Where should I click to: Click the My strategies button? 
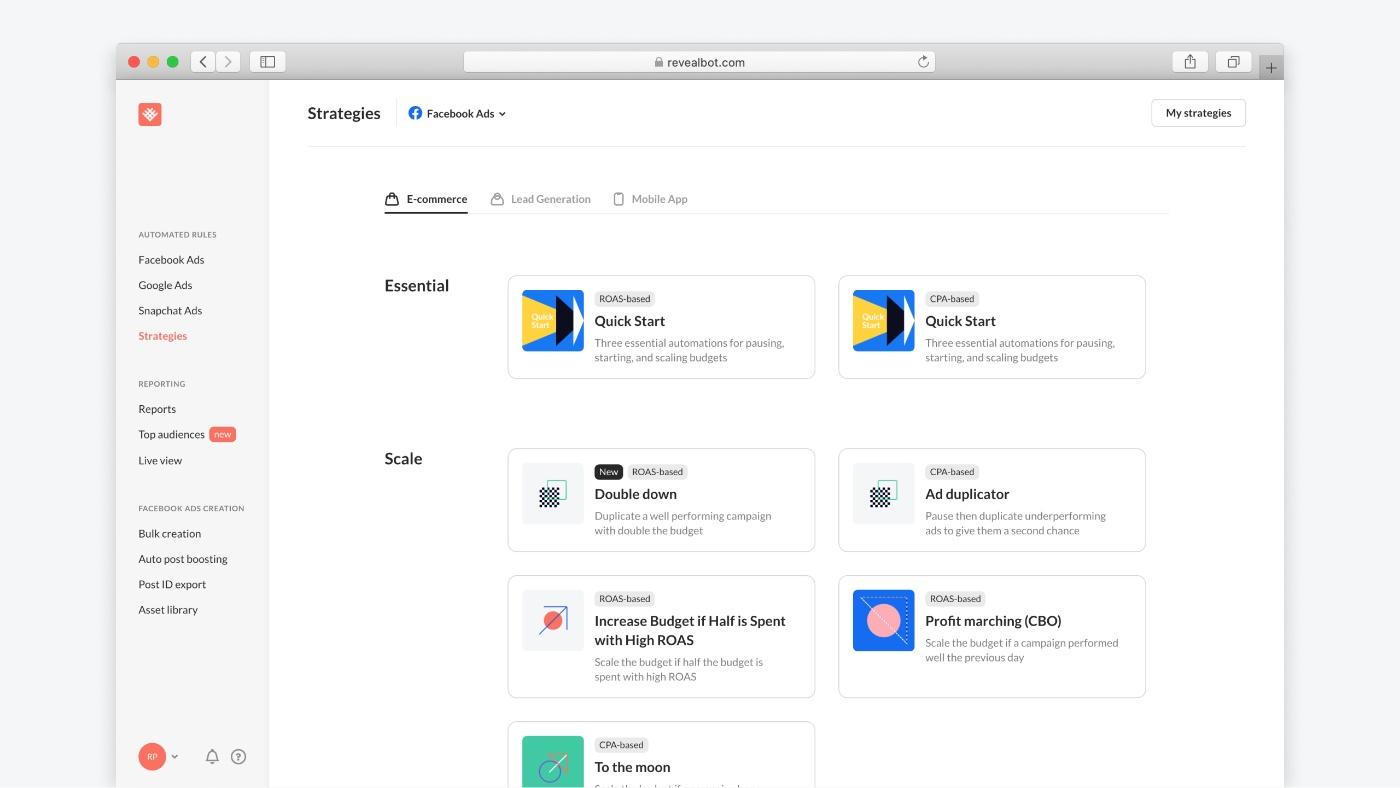(x=1198, y=113)
